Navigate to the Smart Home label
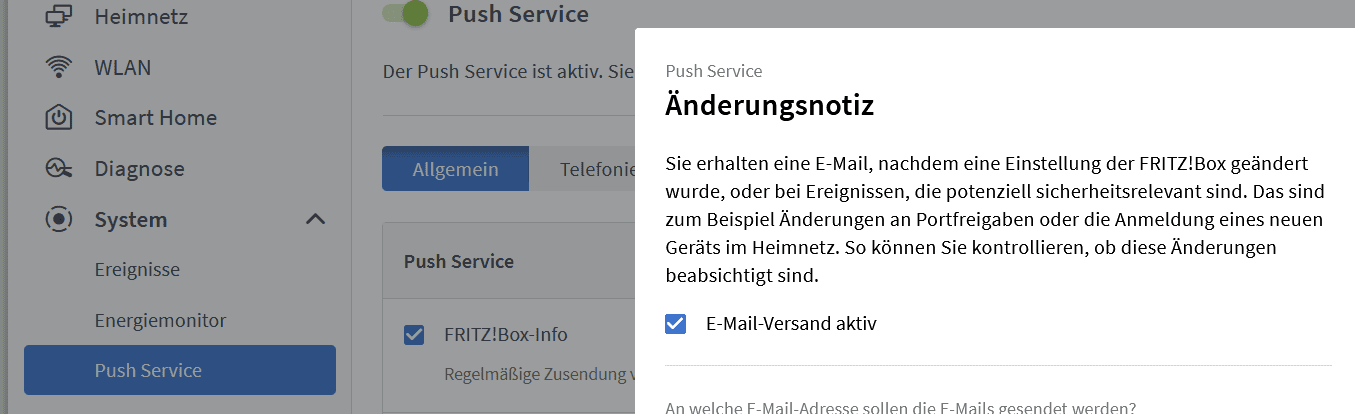1355x414 pixels. click(155, 118)
